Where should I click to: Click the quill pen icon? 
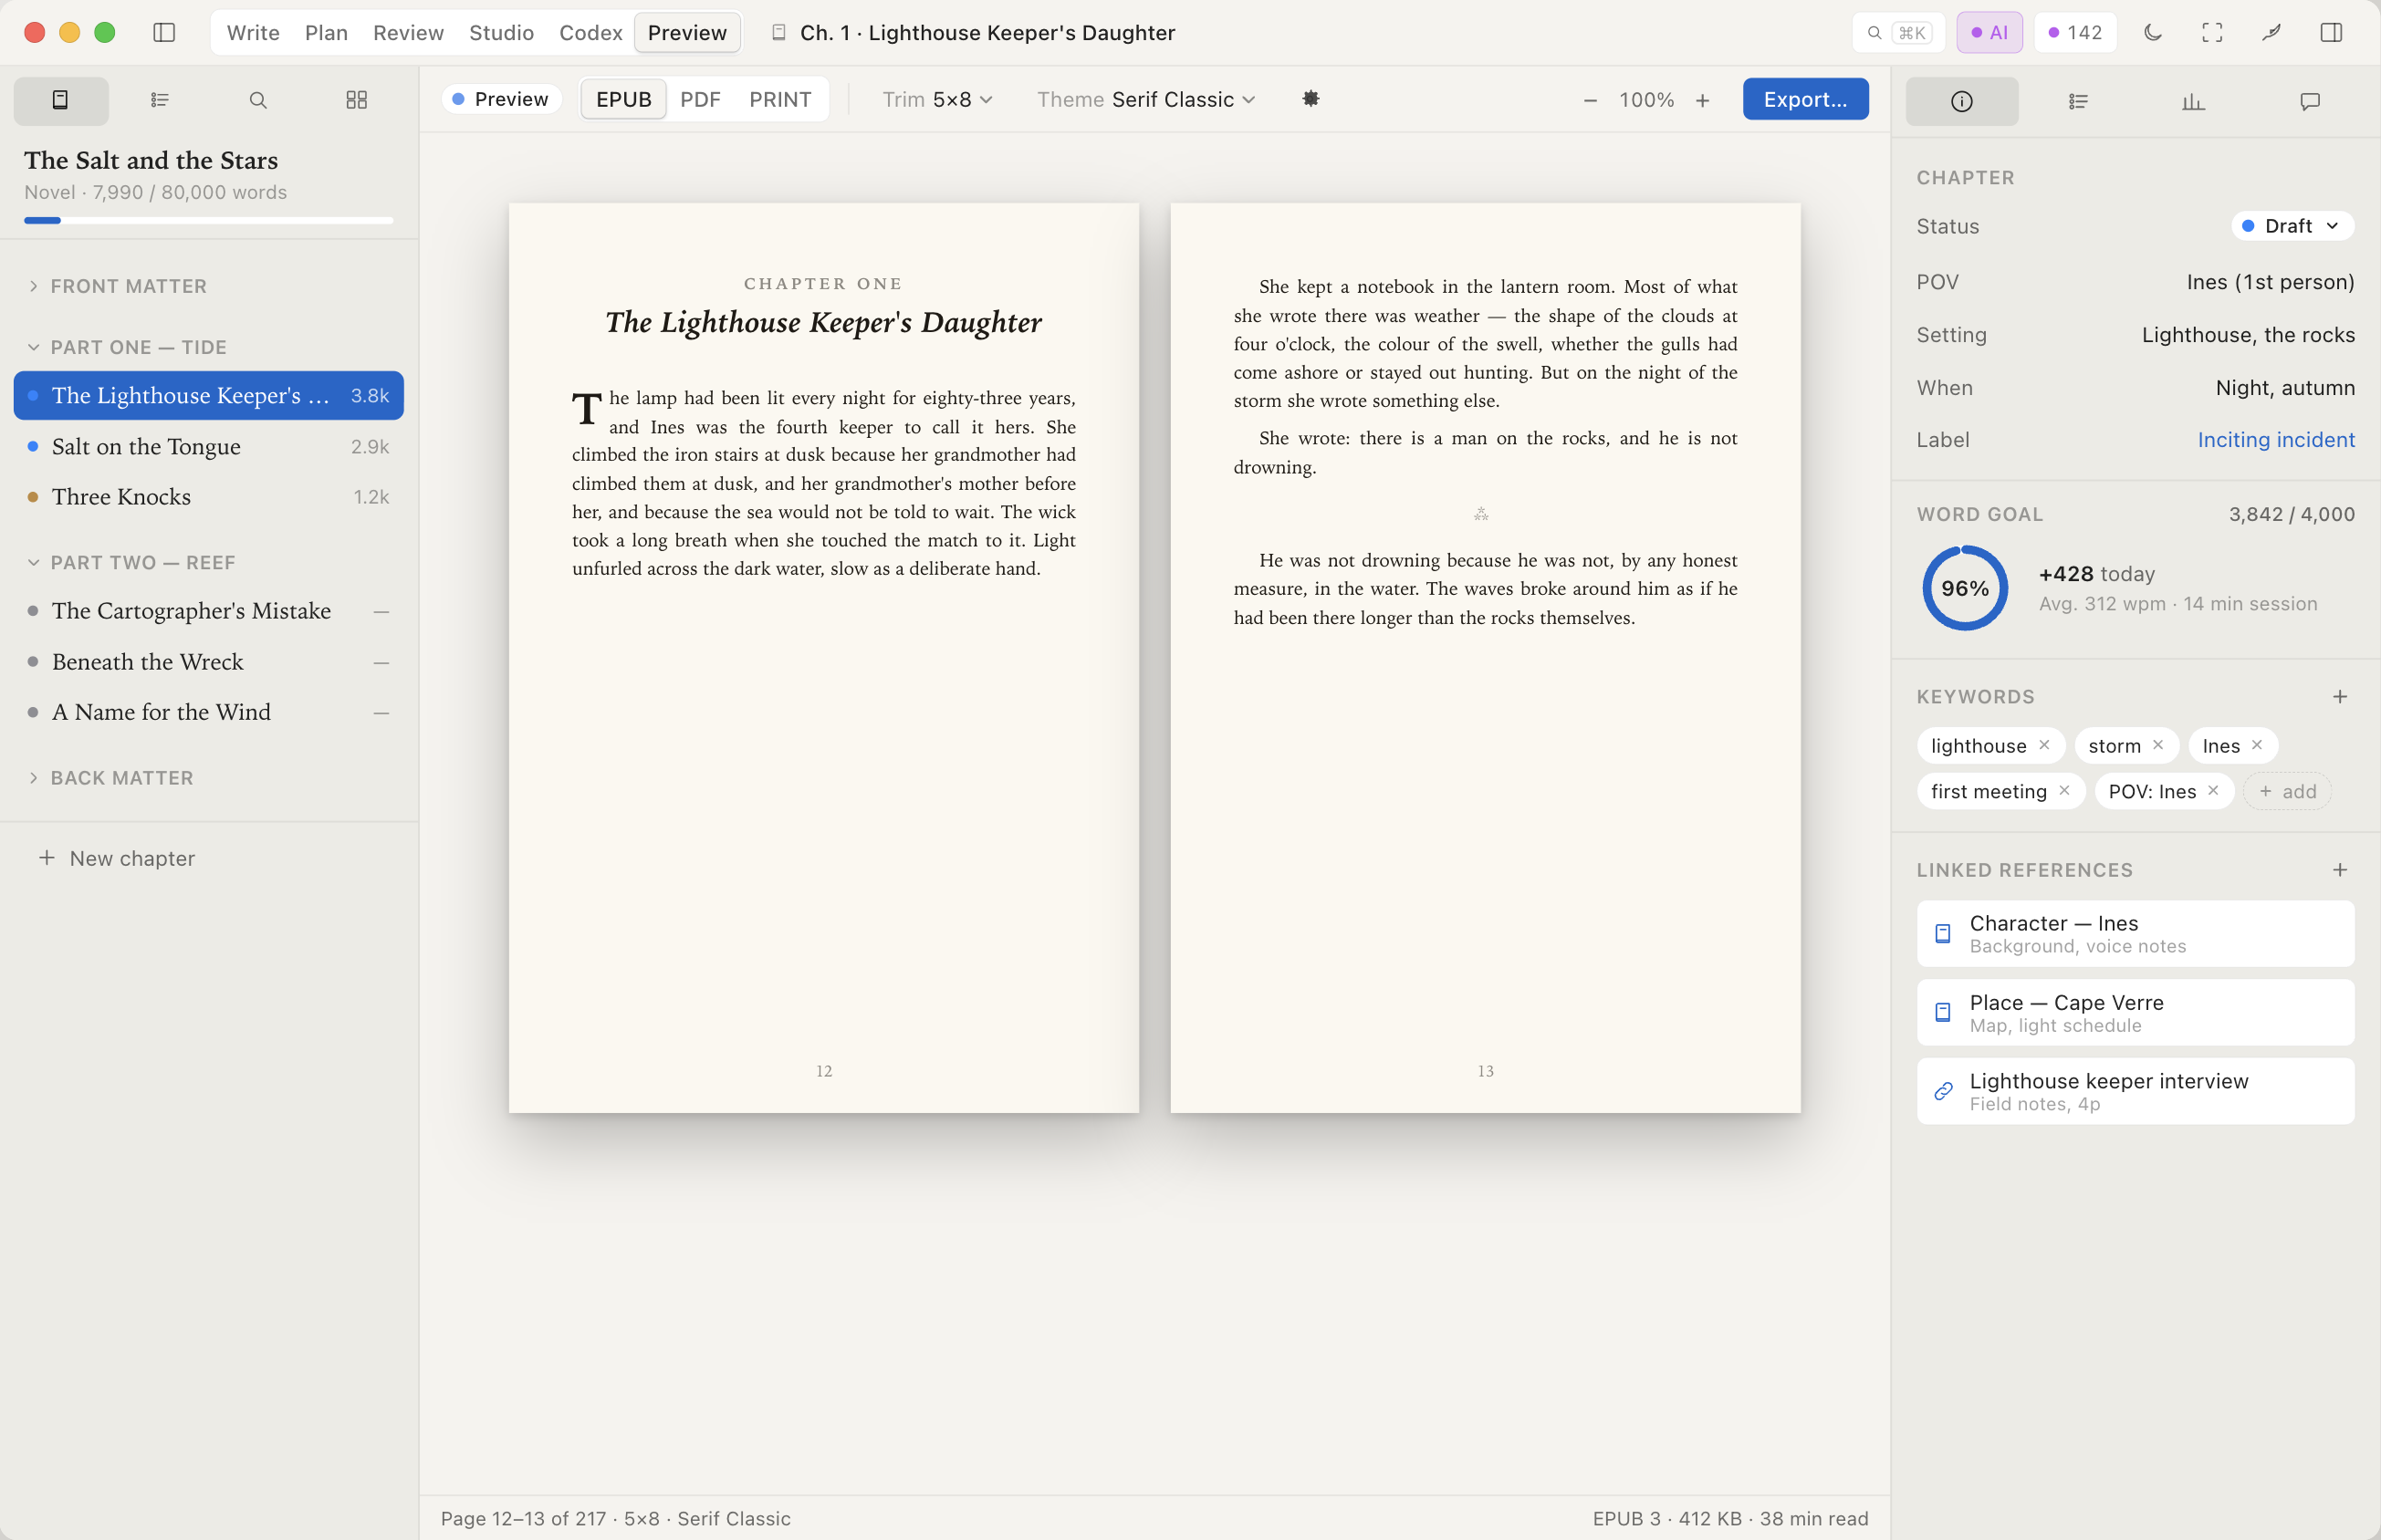tap(2272, 33)
